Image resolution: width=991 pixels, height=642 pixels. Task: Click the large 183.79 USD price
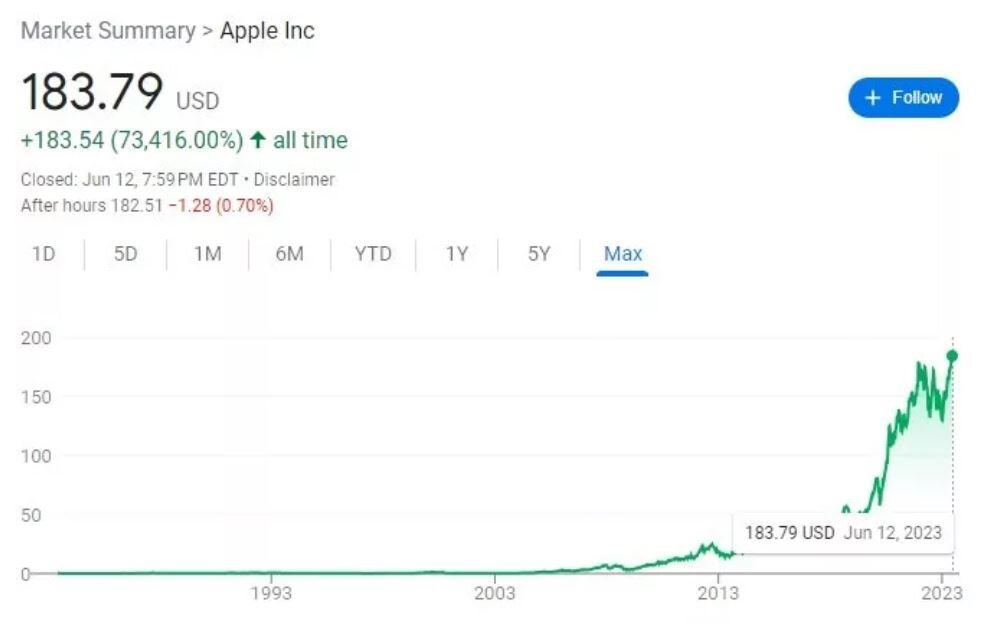[92, 93]
